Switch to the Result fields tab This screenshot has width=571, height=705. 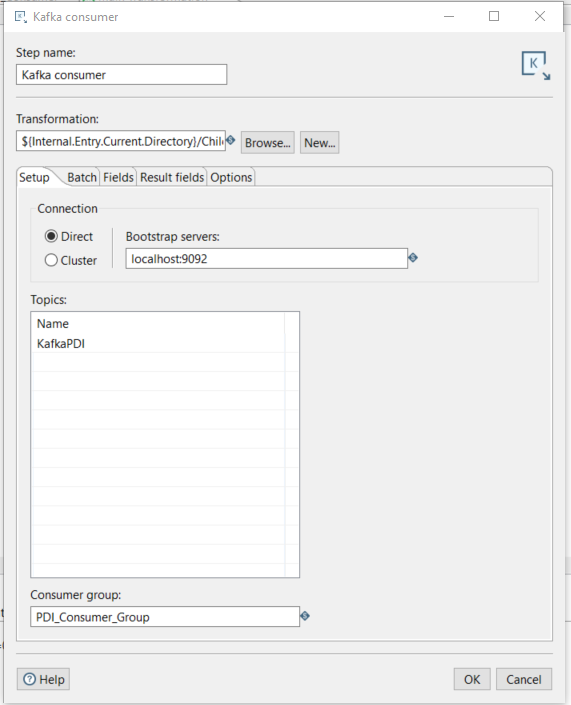coord(172,177)
